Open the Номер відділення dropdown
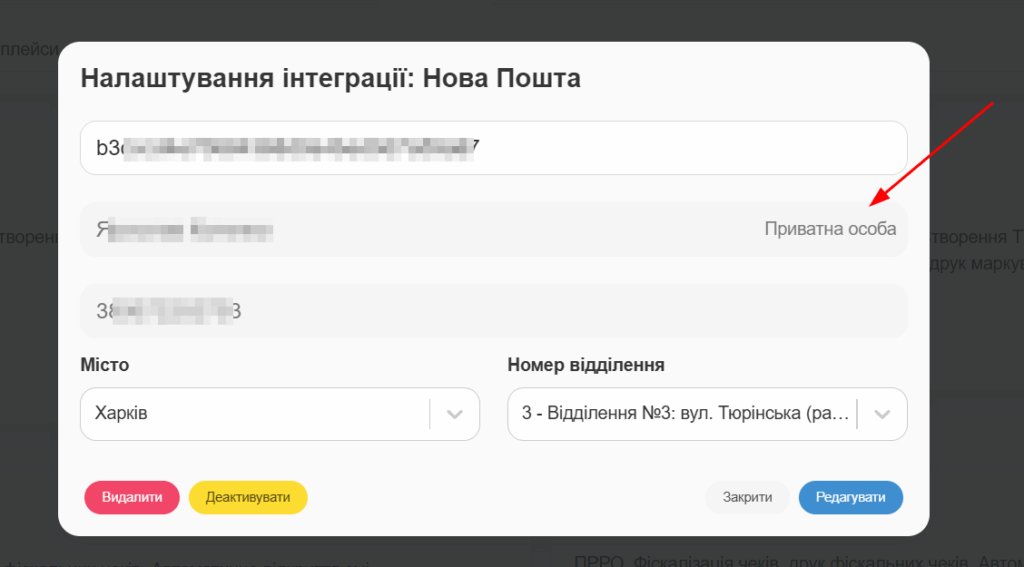This screenshot has width=1024, height=567. [707, 414]
